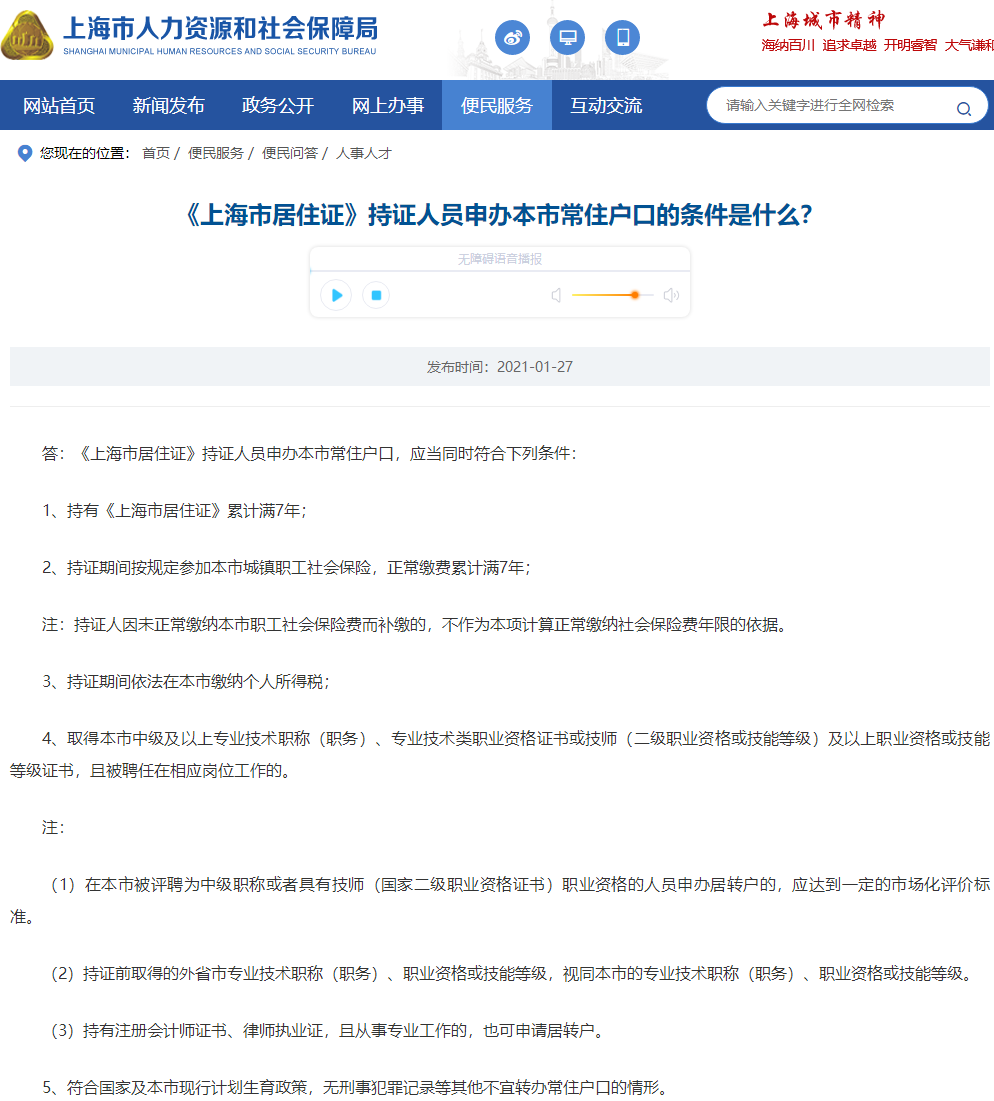Select the 政务公开 navigation tab
The image size is (994, 1101).
pos(278,106)
